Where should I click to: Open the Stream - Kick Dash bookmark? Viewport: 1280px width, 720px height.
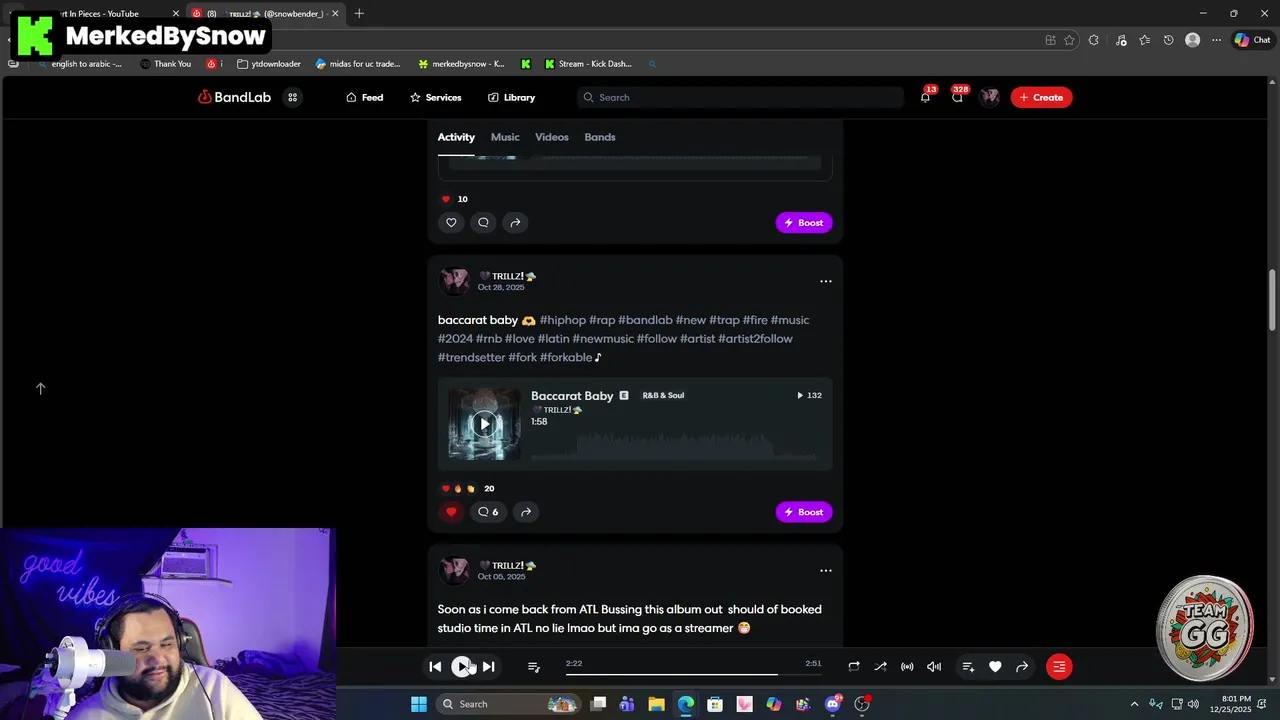[x=588, y=64]
